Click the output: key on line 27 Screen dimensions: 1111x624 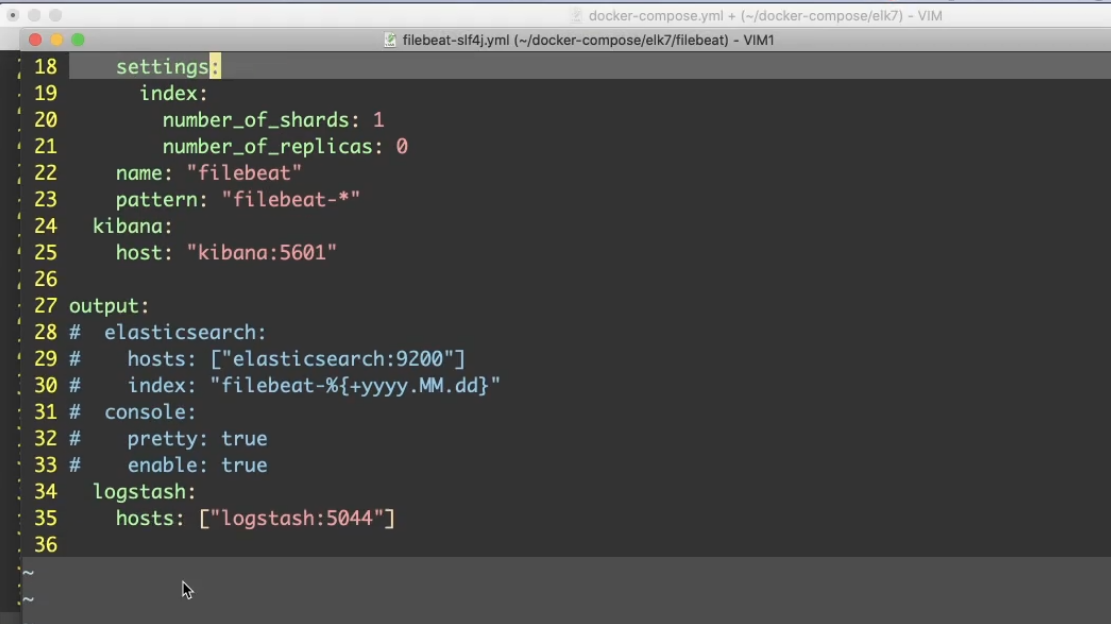108,306
